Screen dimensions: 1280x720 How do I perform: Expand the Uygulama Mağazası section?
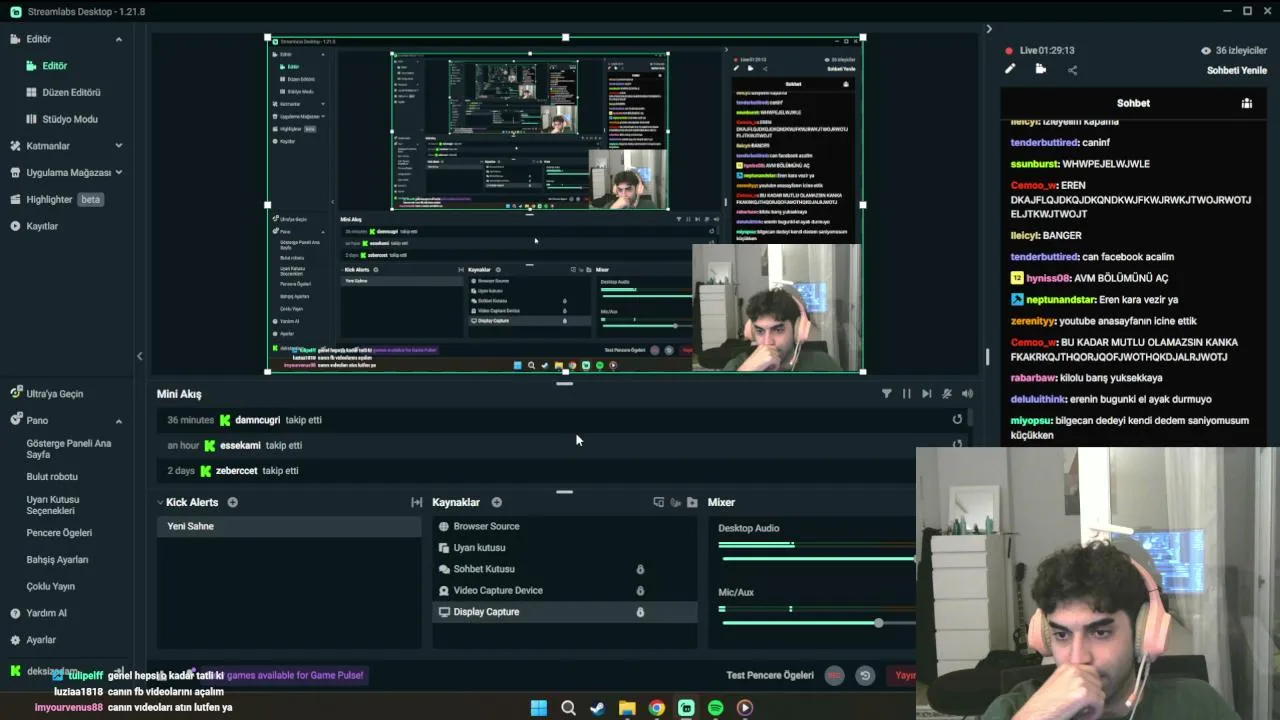[x=118, y=172]
